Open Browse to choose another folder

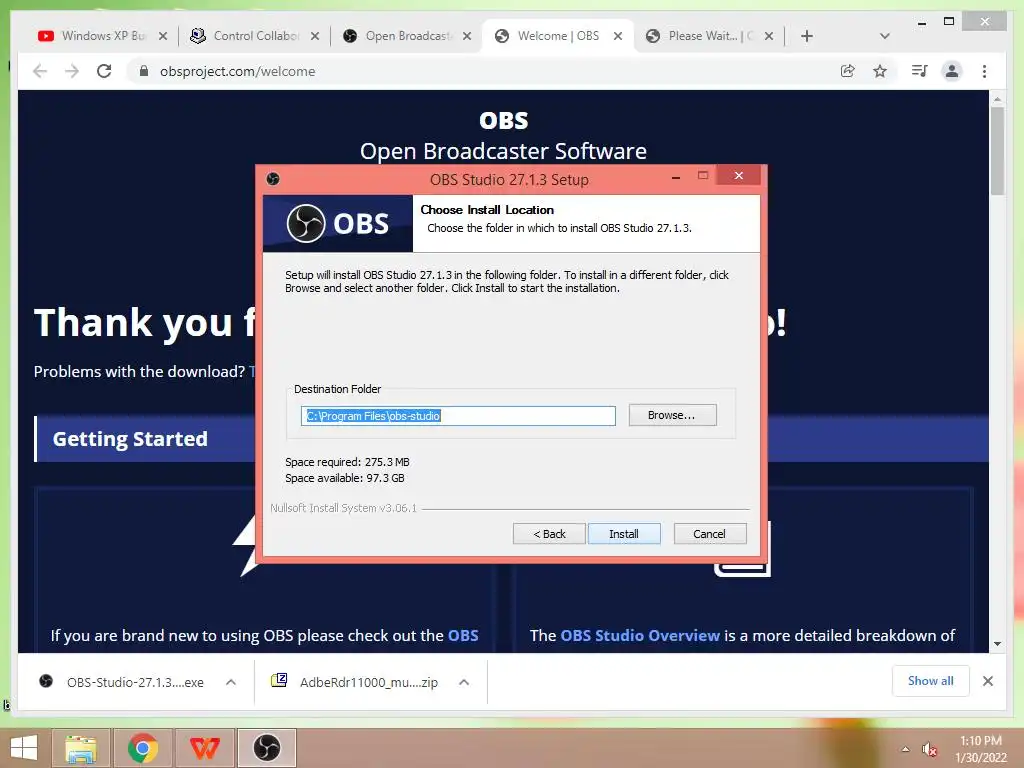[x=672, y=415]
